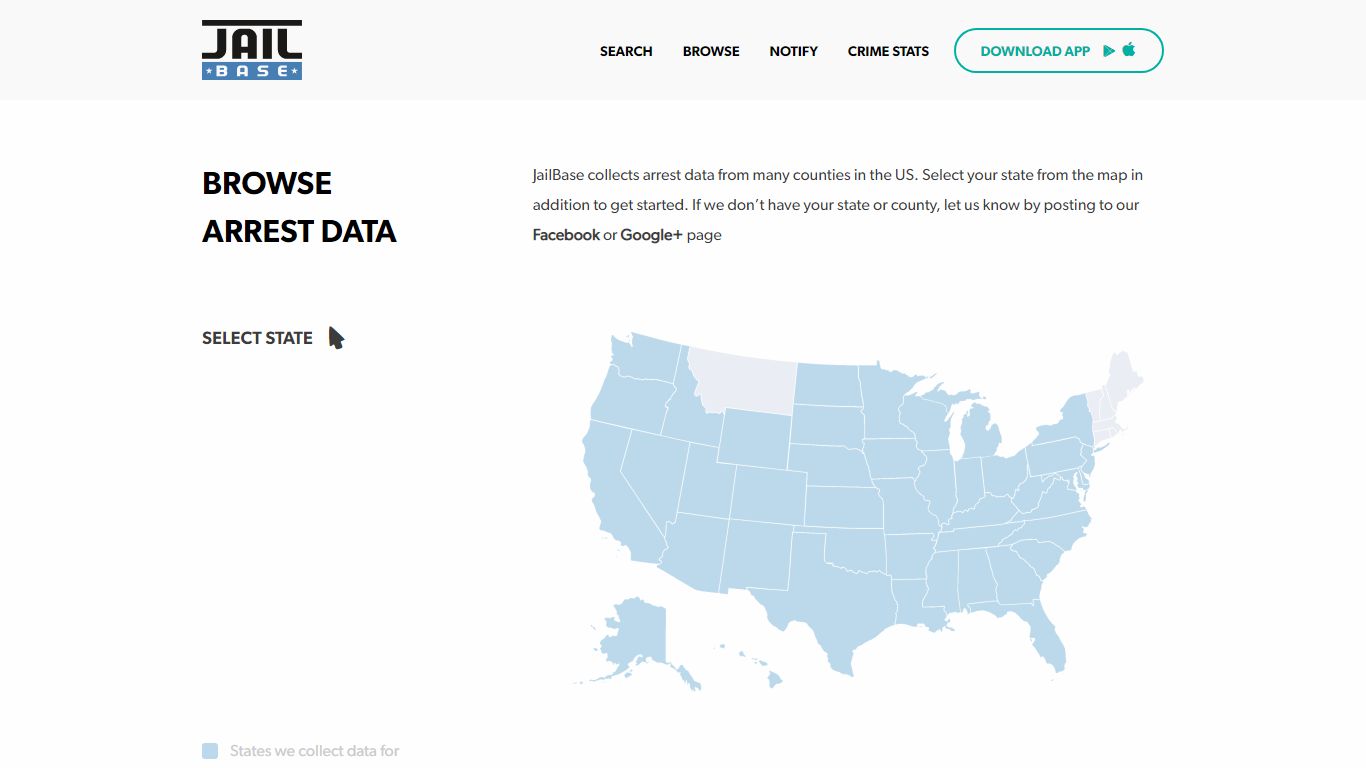Open the Search menu item
This screenshot has width=1366, height=768.
pos(626,51)
